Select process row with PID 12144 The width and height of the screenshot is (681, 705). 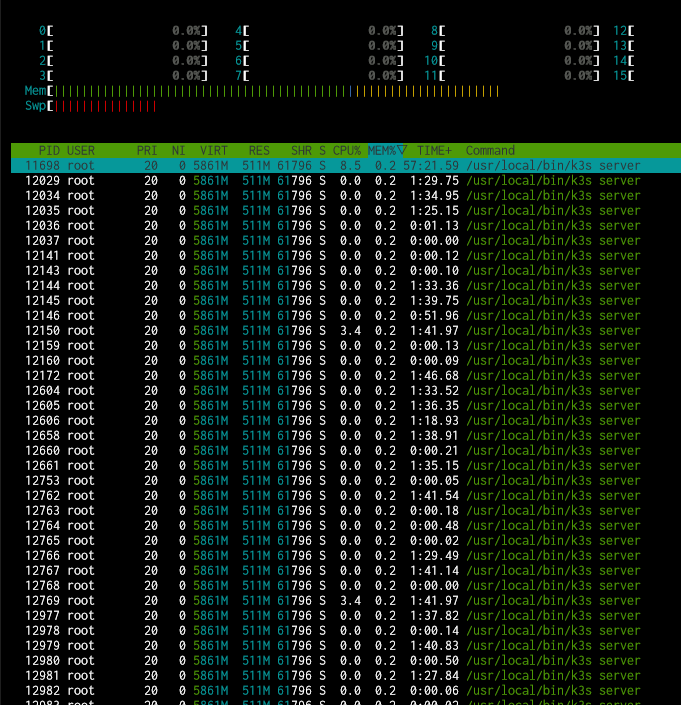click(346, 286)
